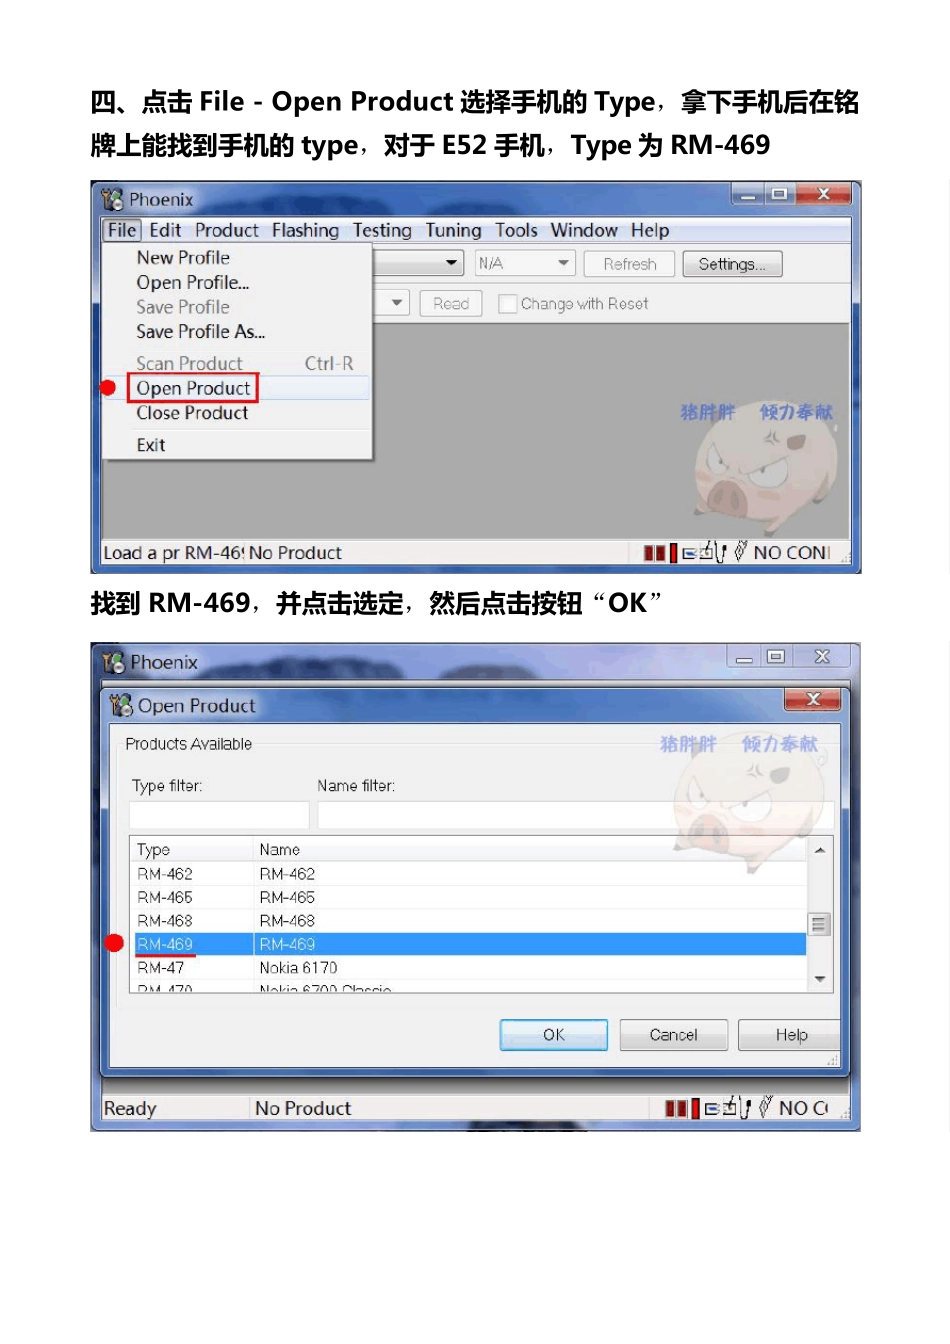950x1344 pixels.
Task: Open the Product menu
Action: click(226, 230)
